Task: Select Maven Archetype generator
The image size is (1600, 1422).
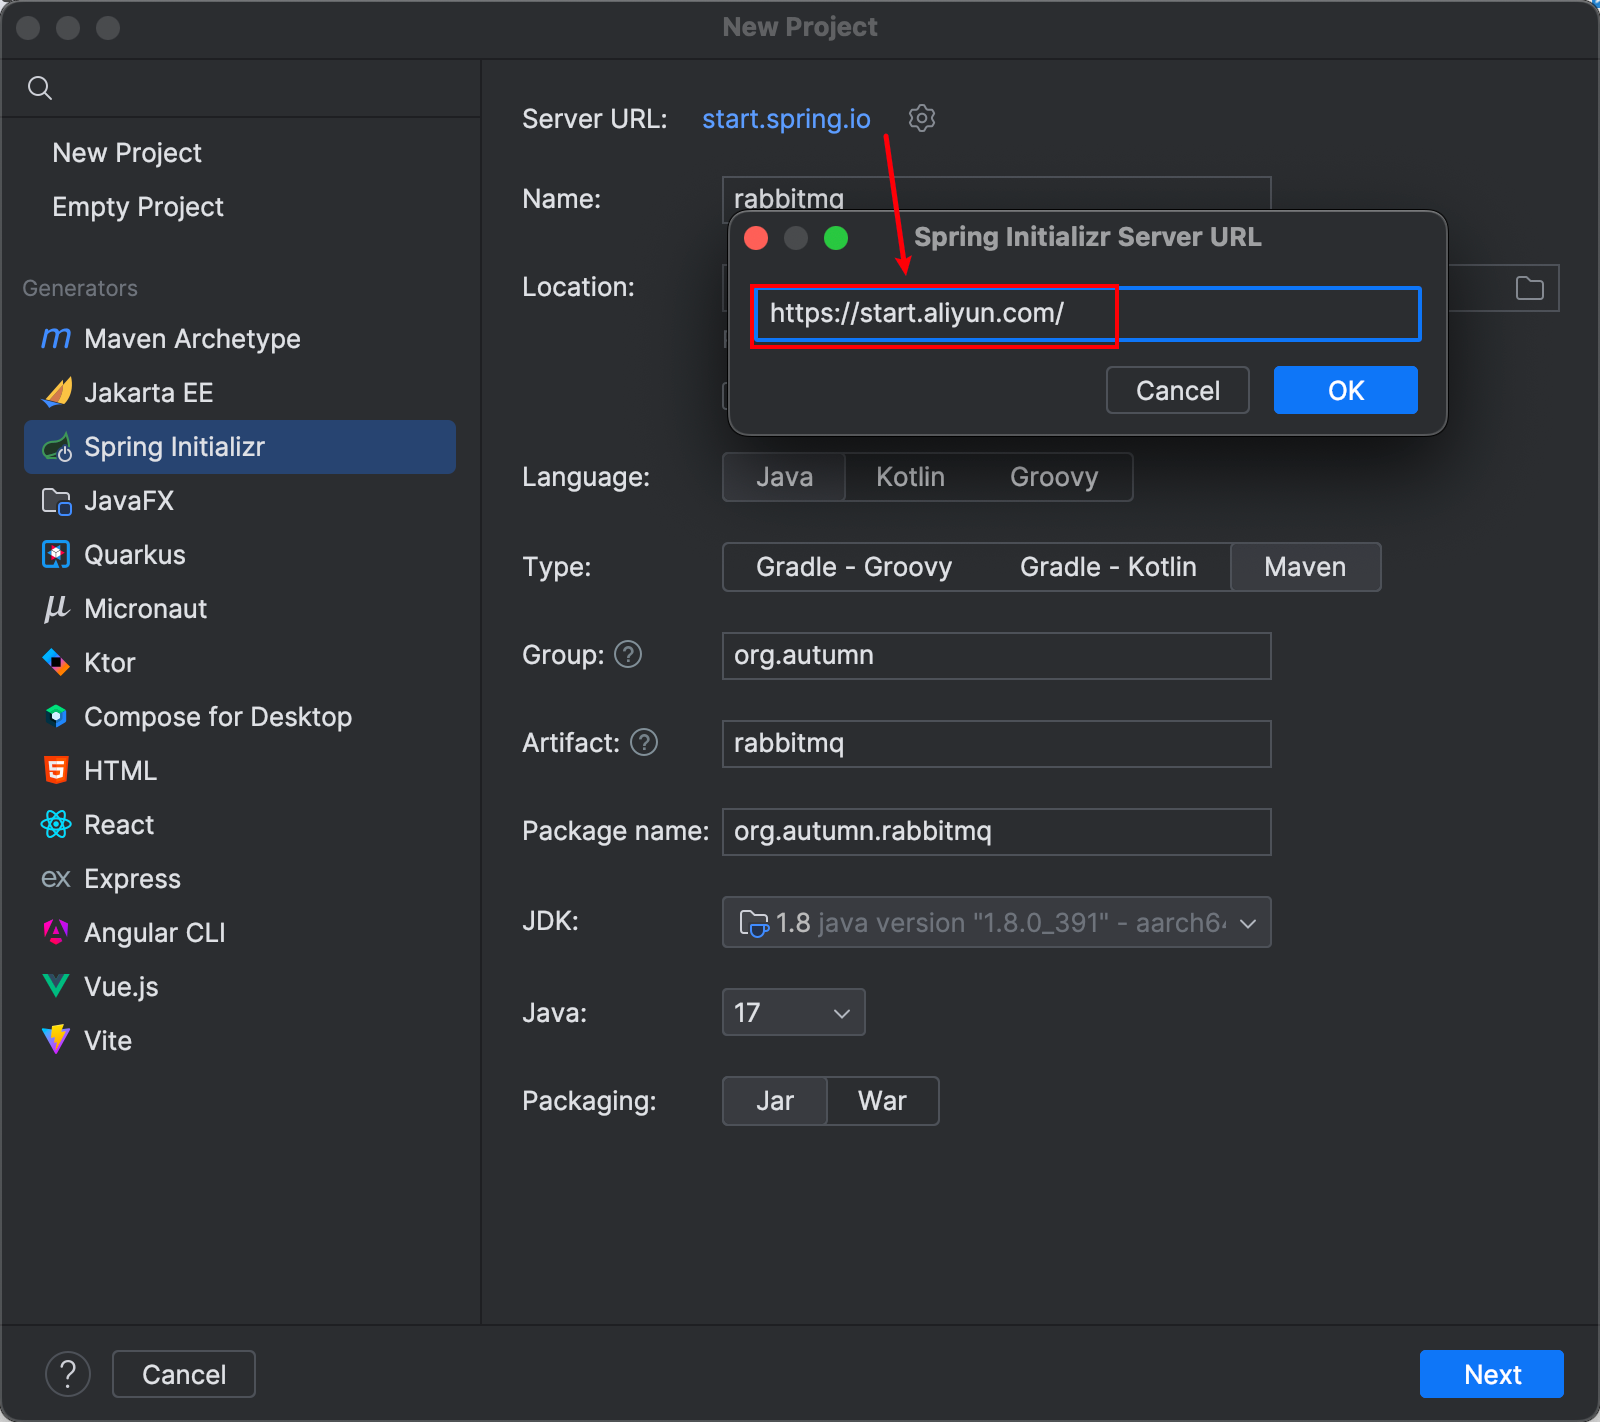Action: click(x=240, y=339)
